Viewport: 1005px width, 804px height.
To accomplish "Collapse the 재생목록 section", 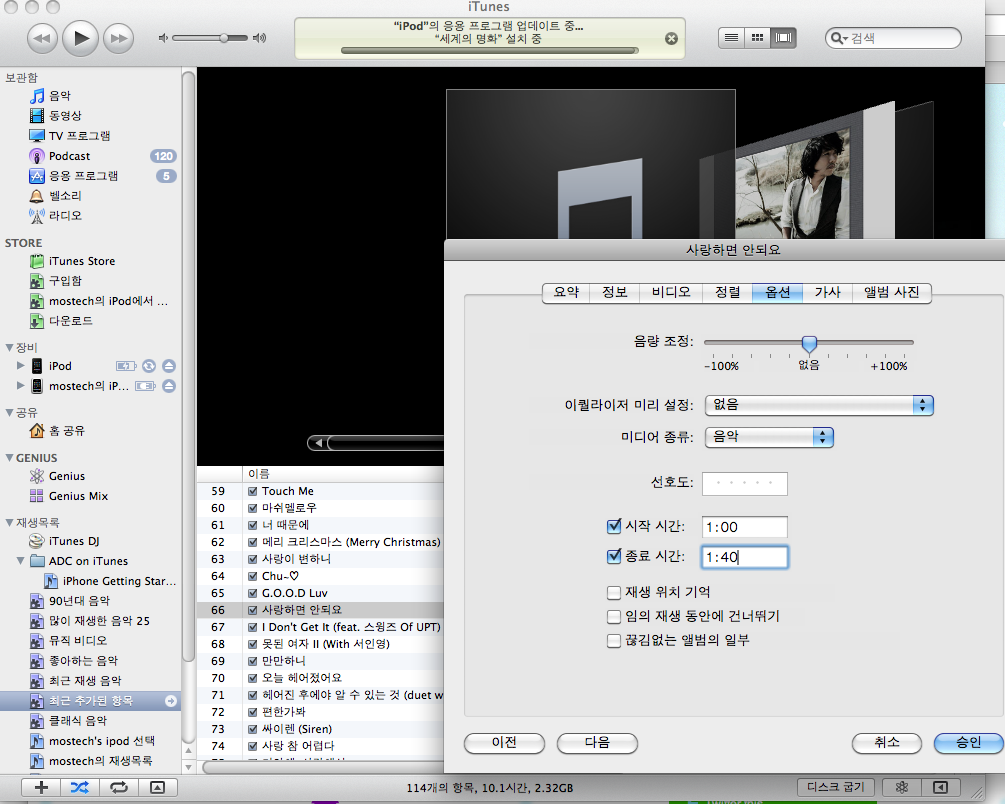I will (9, 523).
